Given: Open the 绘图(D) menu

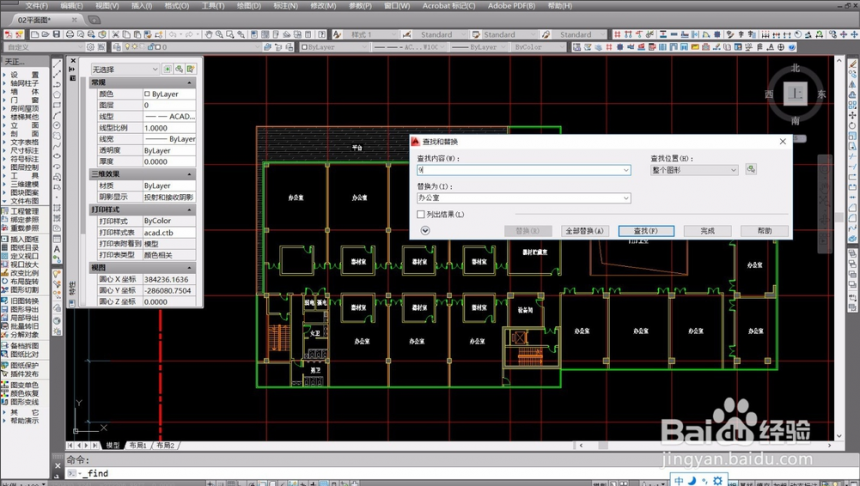Looking at the screenshot, I should (x=248, y=5).
